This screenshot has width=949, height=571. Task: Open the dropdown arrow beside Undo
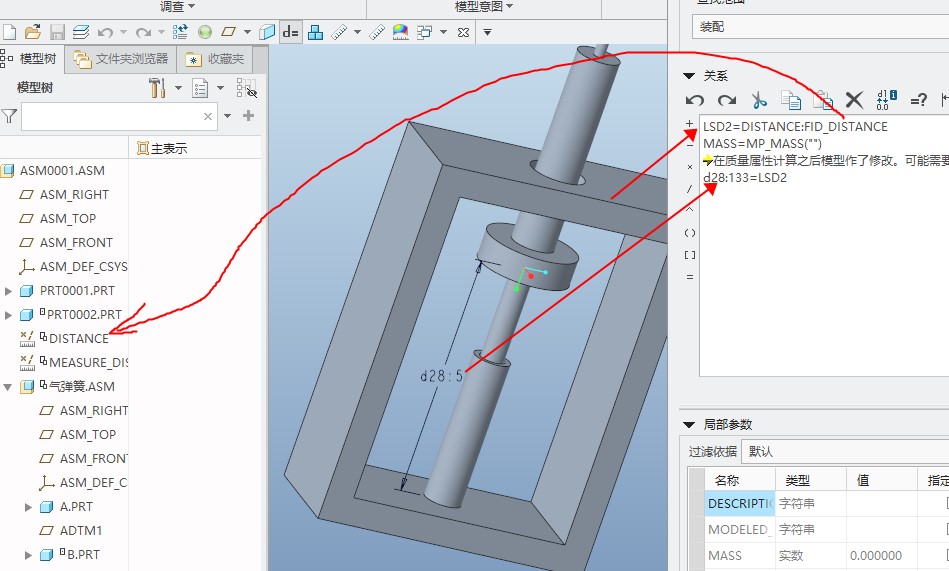(x=123, y=31)
